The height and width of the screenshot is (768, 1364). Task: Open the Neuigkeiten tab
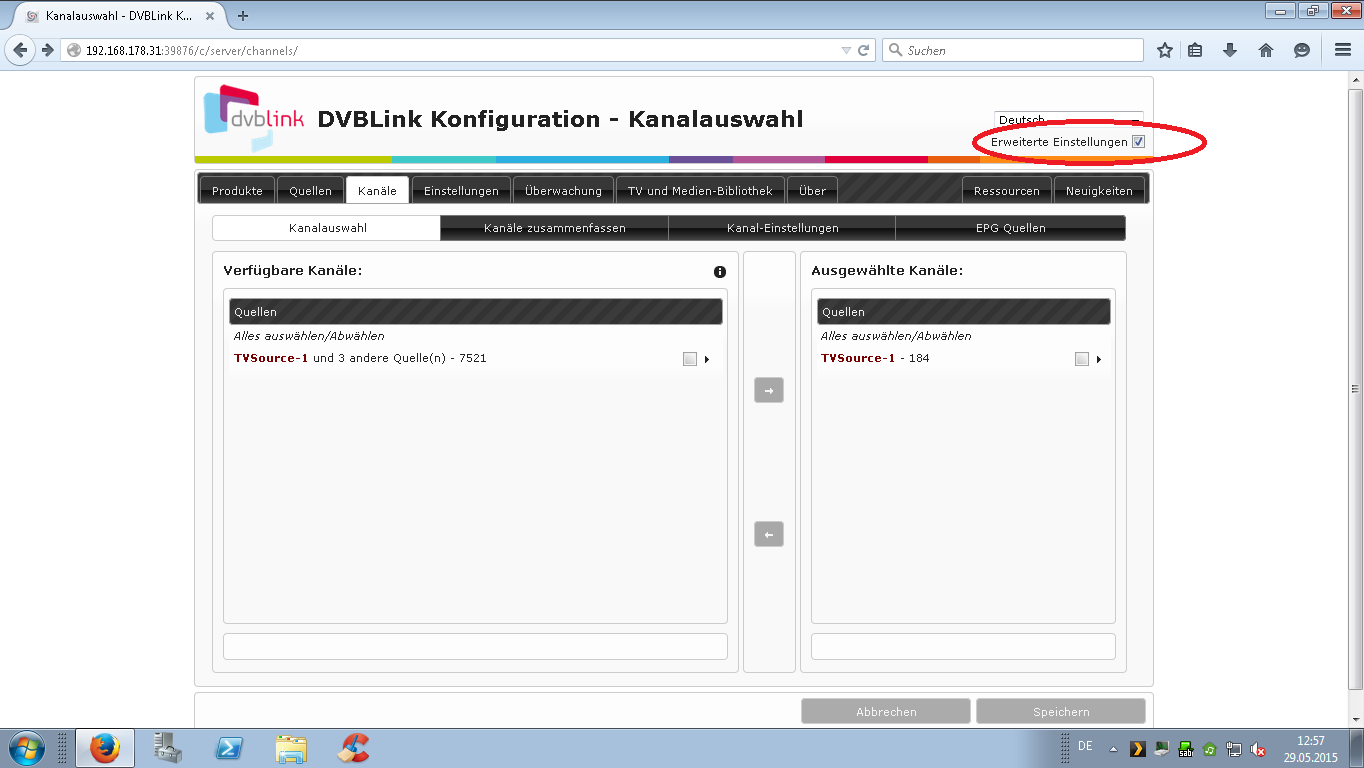pyautogui.click(x=1099, y=190)
